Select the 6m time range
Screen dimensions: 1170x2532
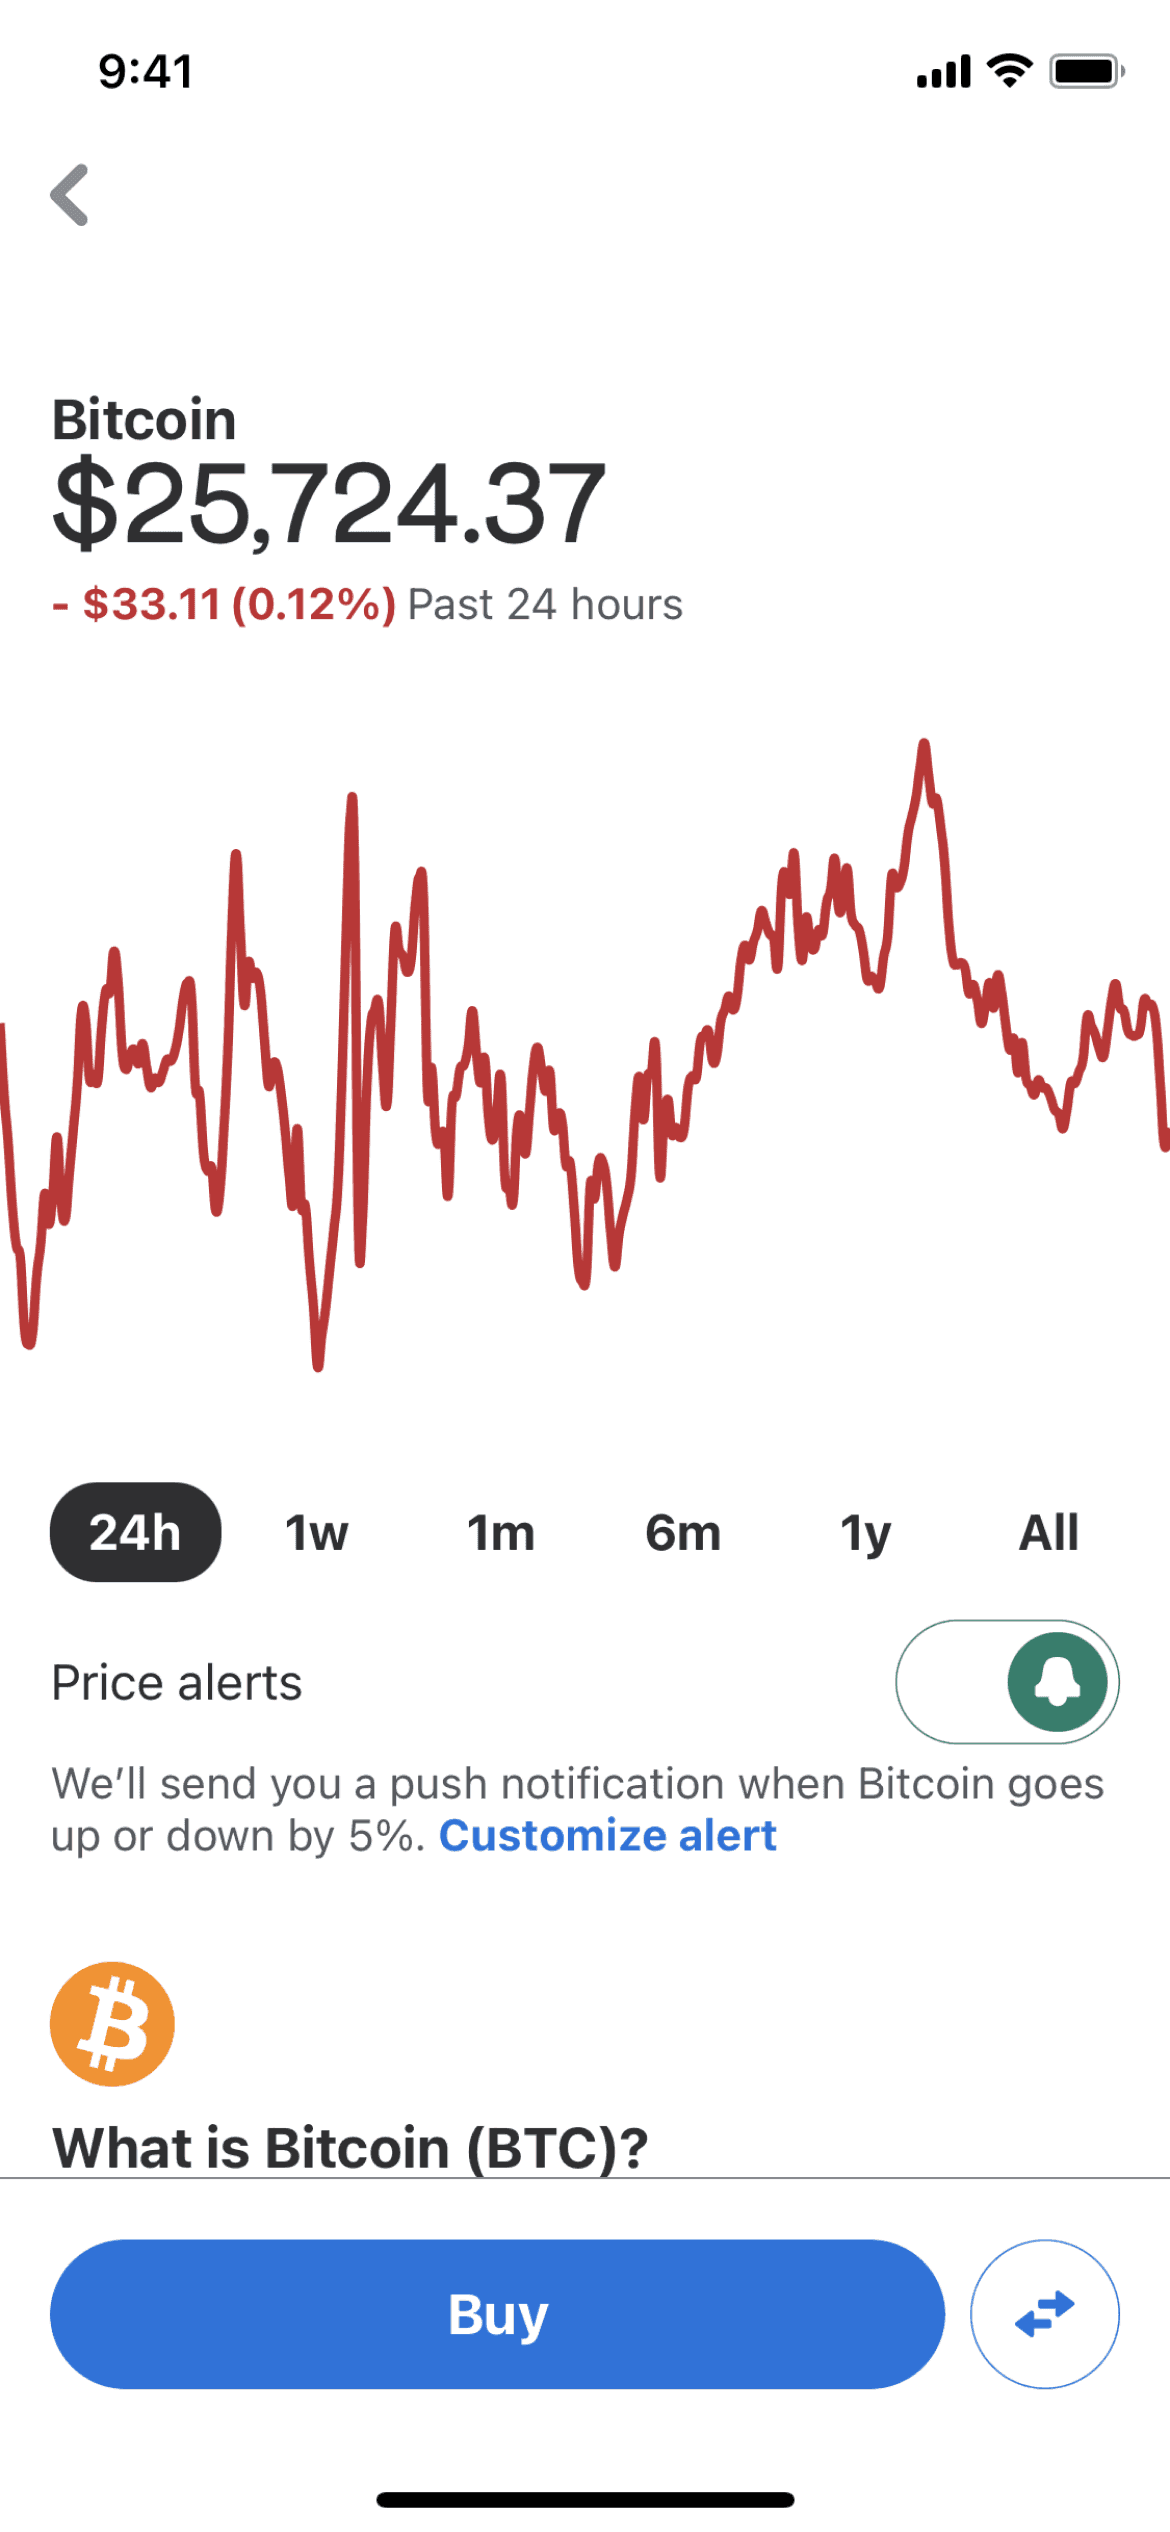tap(683, 1532)
